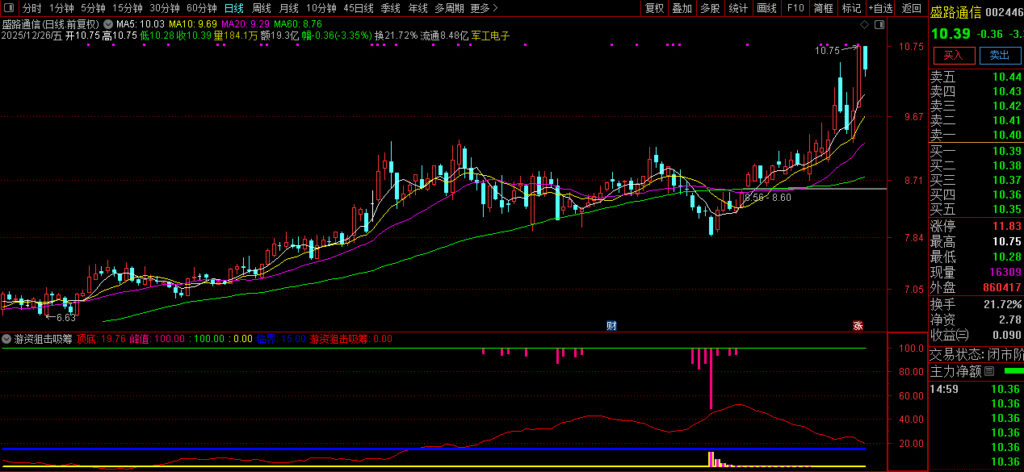Open F10 company information

[x=795, y=8]
